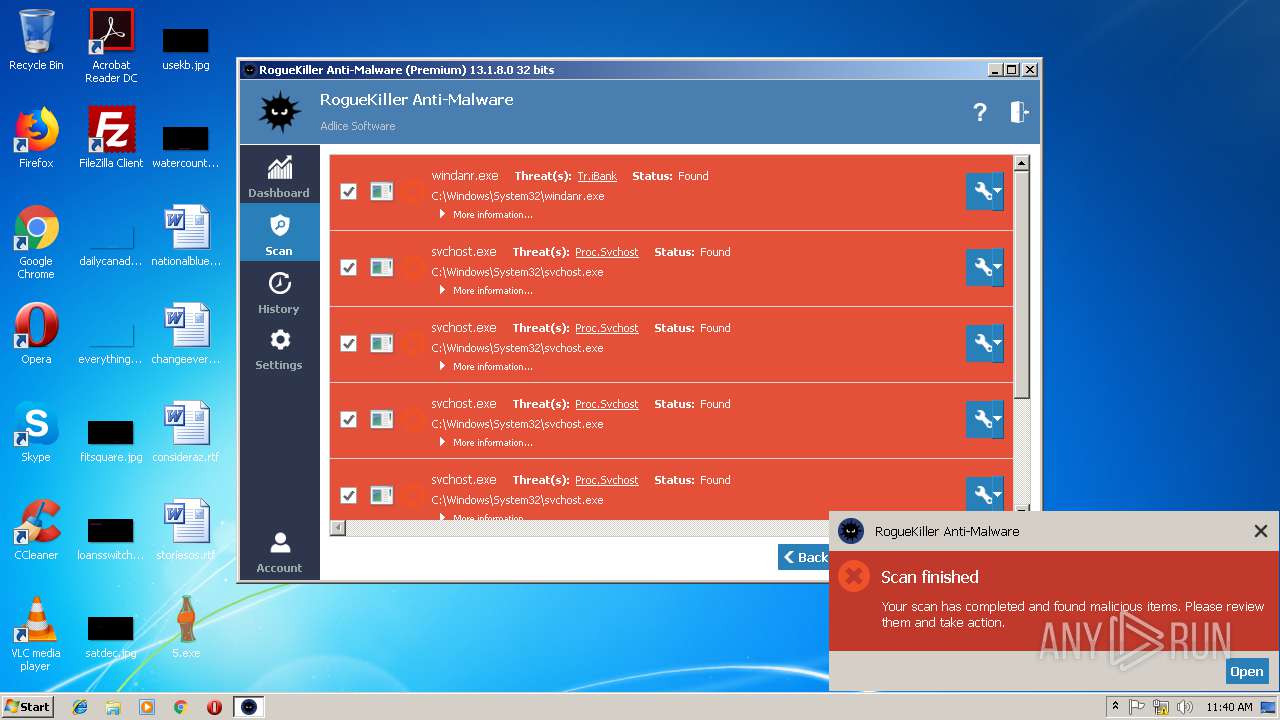Select the Skype desktop shortcut

click(36, 432)
